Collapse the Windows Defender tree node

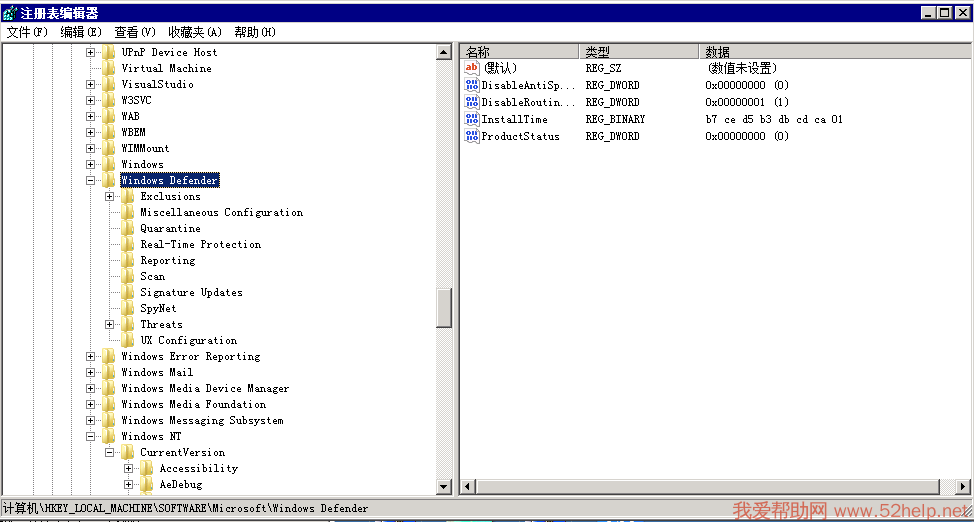pos(91,181)
